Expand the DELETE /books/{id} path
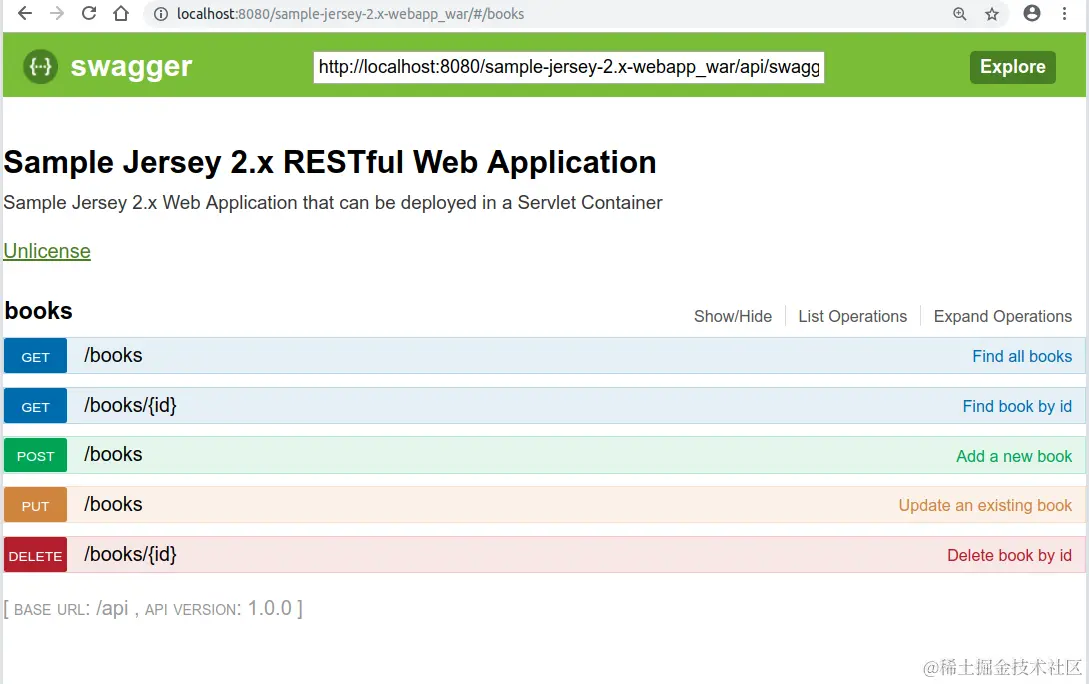This screenshot has width=1089, height=684. click(131, 555)
